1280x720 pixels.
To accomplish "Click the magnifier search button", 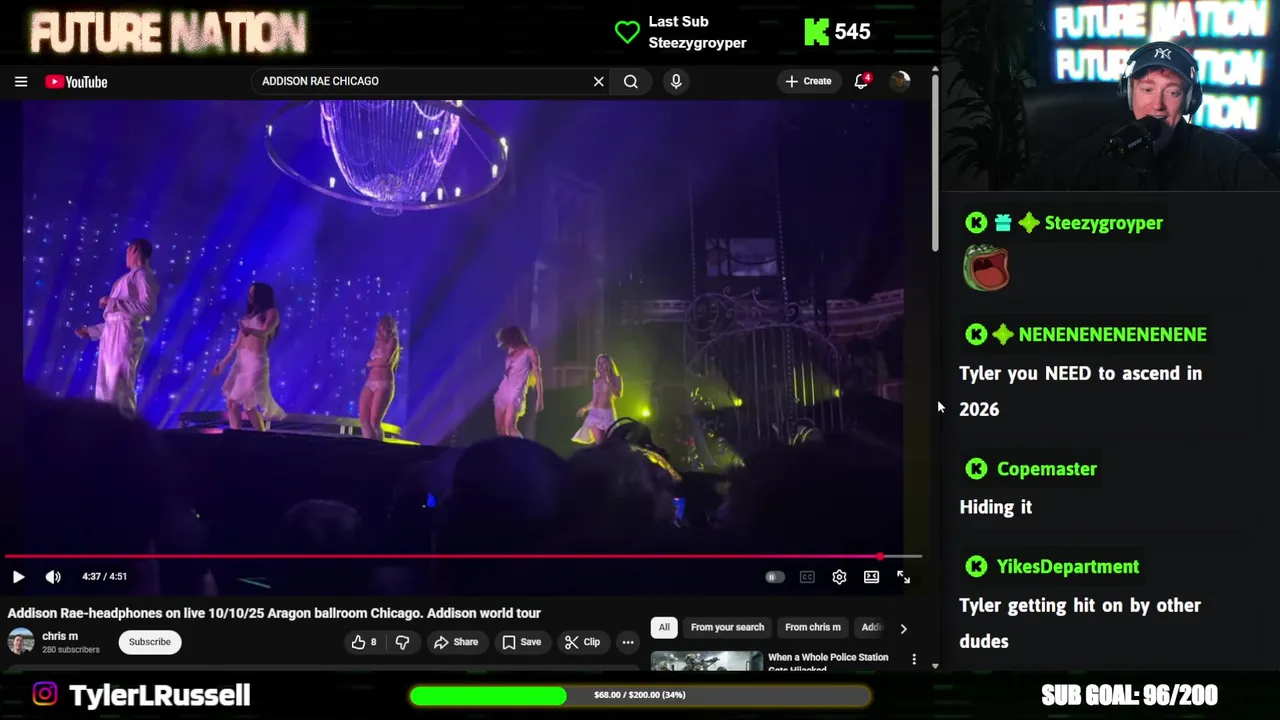I will (x=631, y=82).
